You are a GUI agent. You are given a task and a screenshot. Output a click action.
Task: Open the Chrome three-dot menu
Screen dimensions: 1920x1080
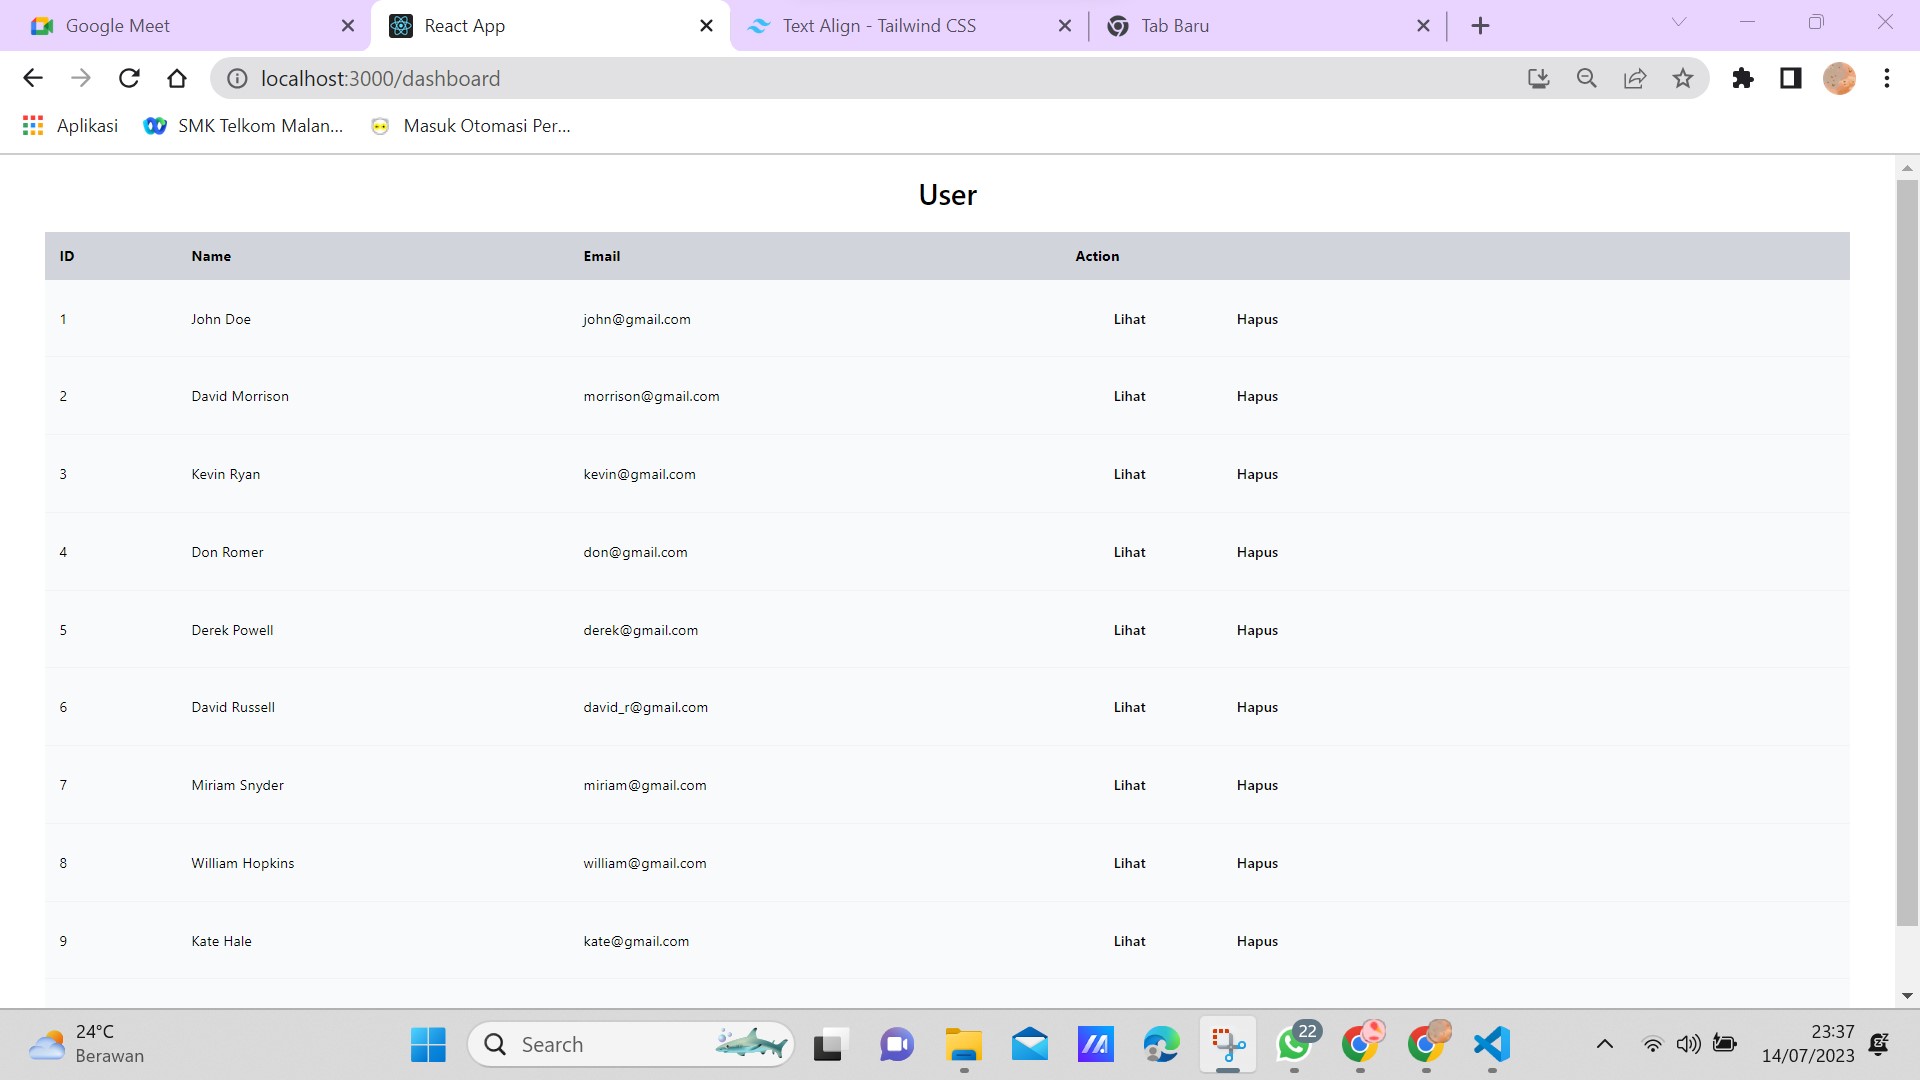(1887, 78)
